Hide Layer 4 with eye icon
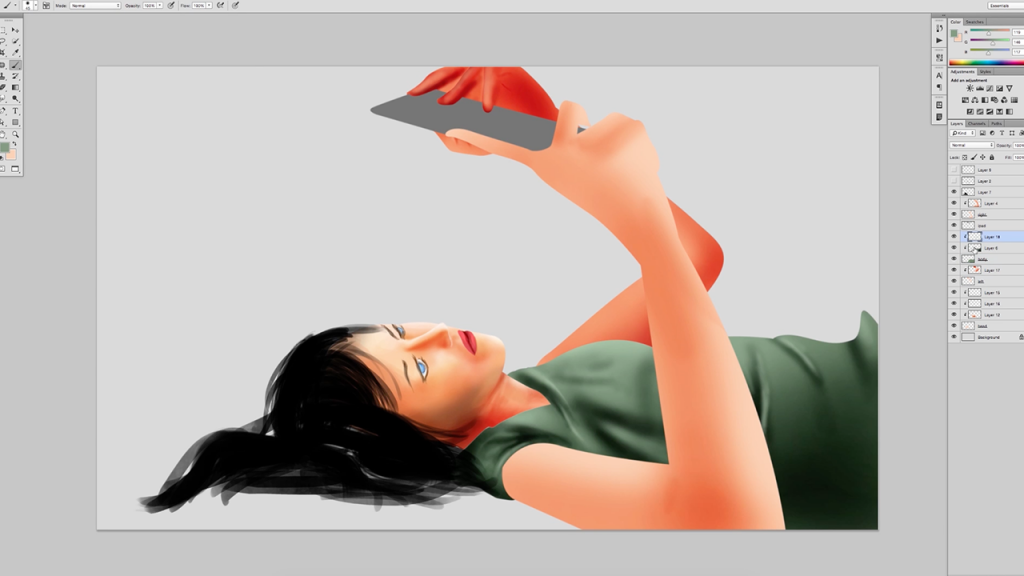The height and width of the screenshot is (576, 1024). (x=953, y=203)
